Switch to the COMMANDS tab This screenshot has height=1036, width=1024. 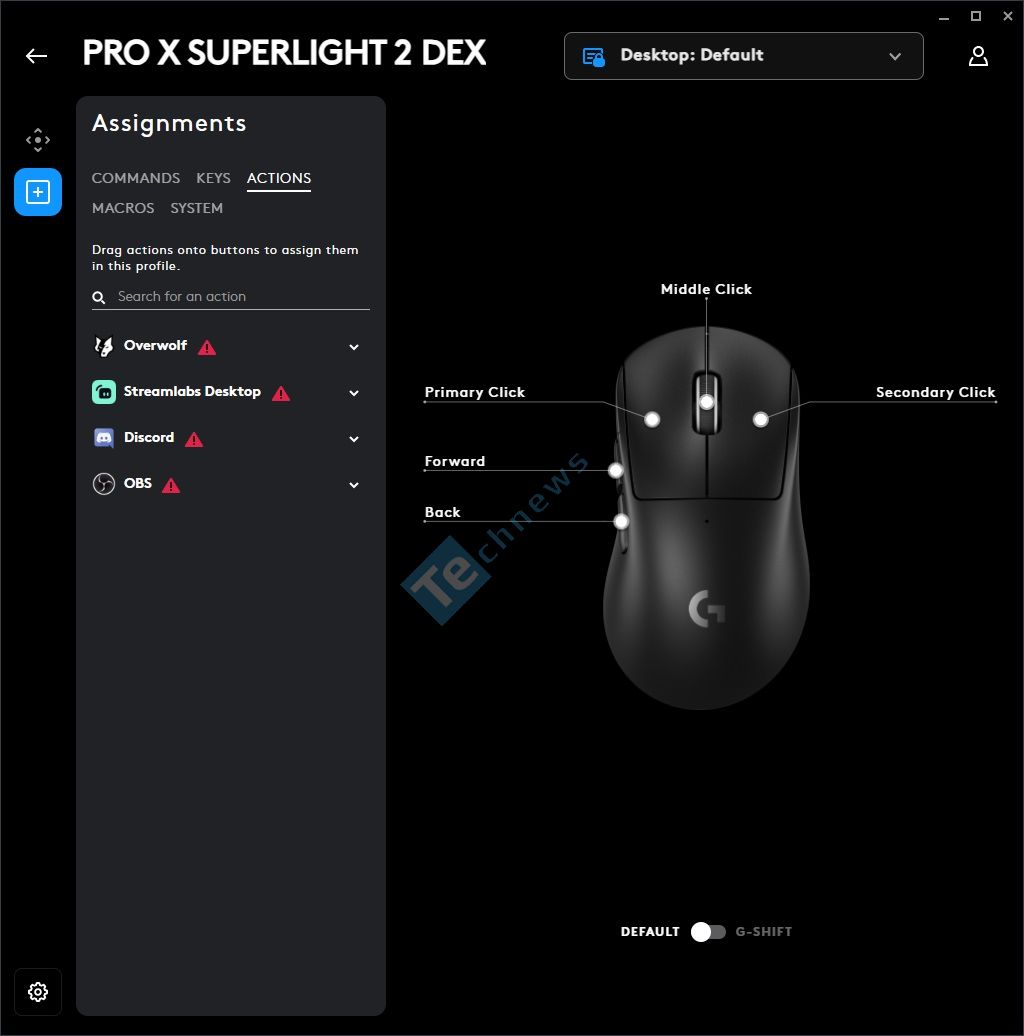click(135, 178)
